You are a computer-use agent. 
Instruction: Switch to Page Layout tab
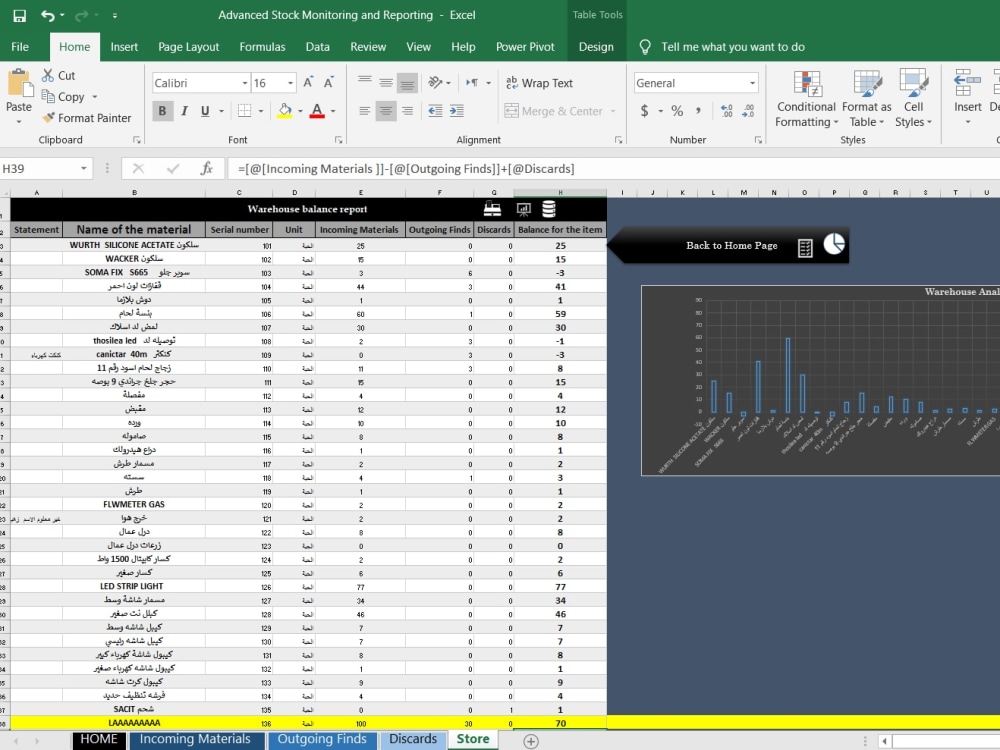click(x=189, y=47)
